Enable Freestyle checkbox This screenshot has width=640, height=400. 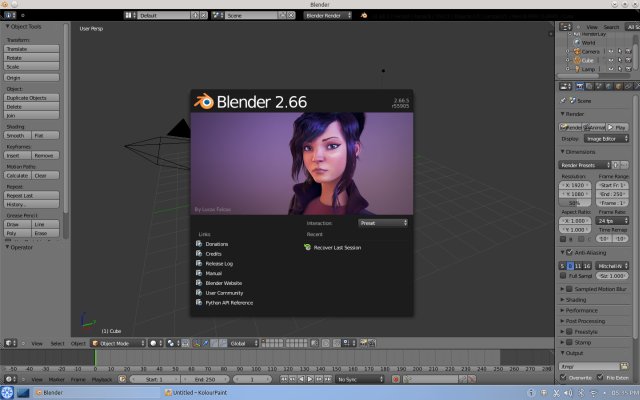point(569,331)
